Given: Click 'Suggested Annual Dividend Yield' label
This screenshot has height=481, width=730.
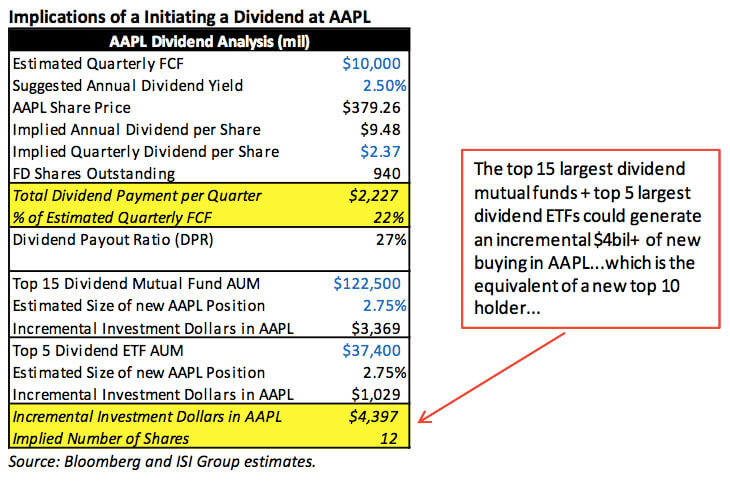Looking at the screenshot, I should point(128,86).
